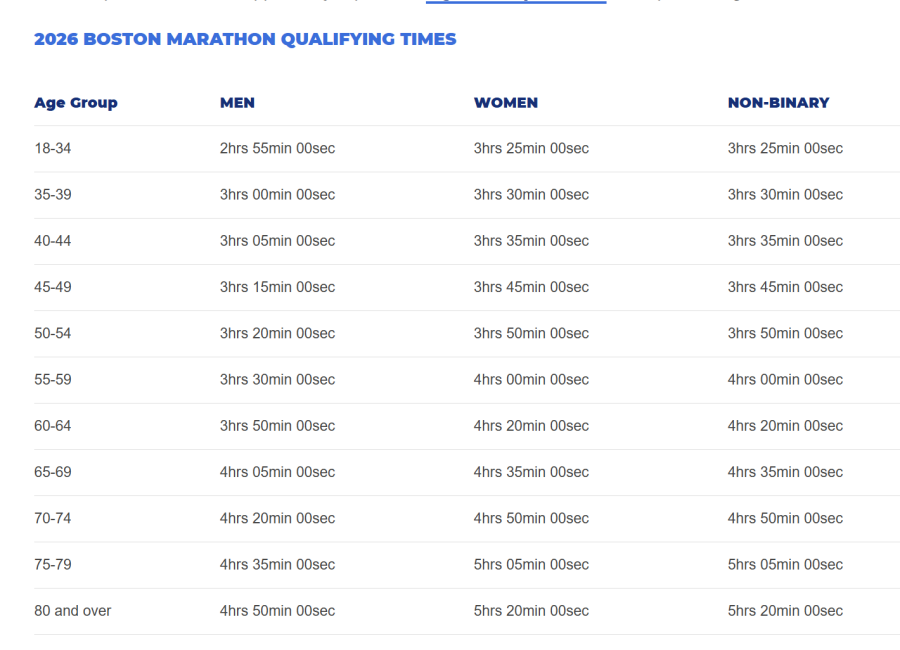Screen dimensions: 900x650
Task: Select the 18-34 age group row label
Action: coord(53,148)
